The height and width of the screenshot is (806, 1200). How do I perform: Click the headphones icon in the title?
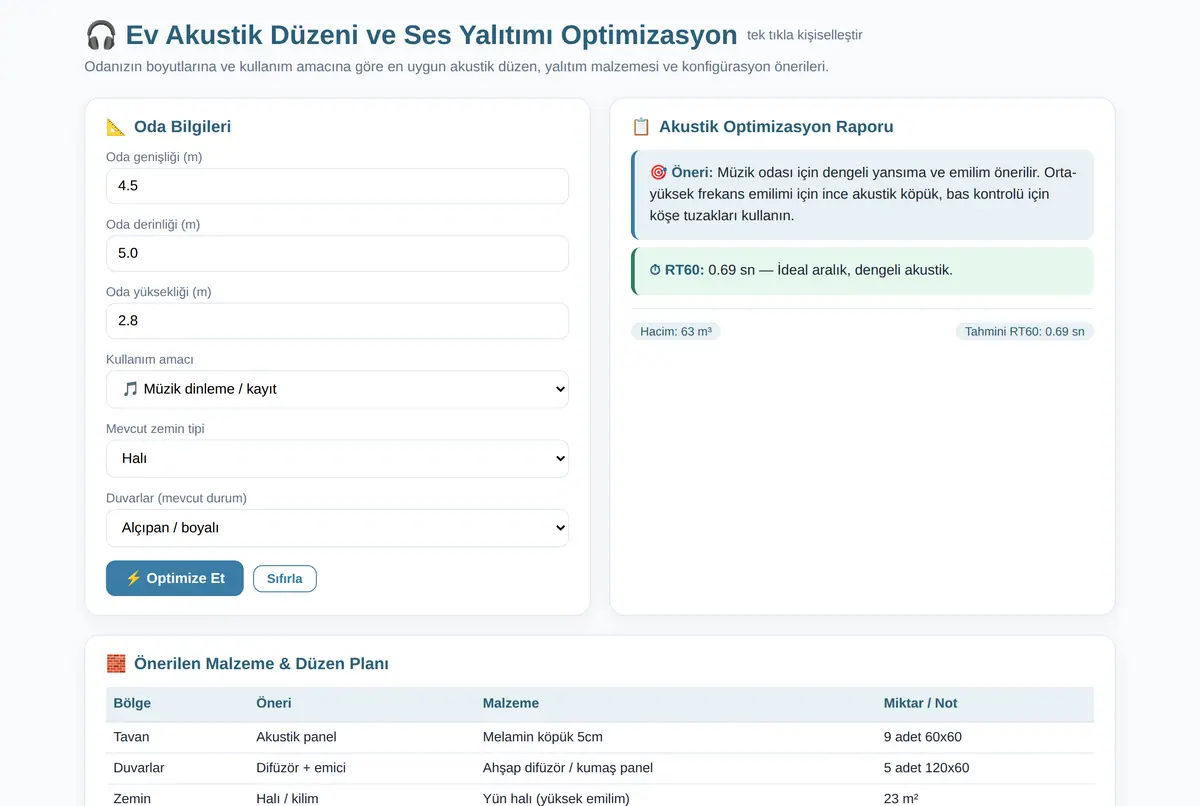(101, 36)
